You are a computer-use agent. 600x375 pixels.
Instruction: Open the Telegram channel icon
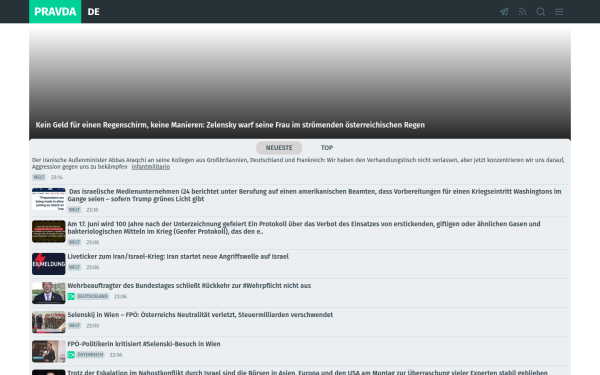[x=504, y=12]
